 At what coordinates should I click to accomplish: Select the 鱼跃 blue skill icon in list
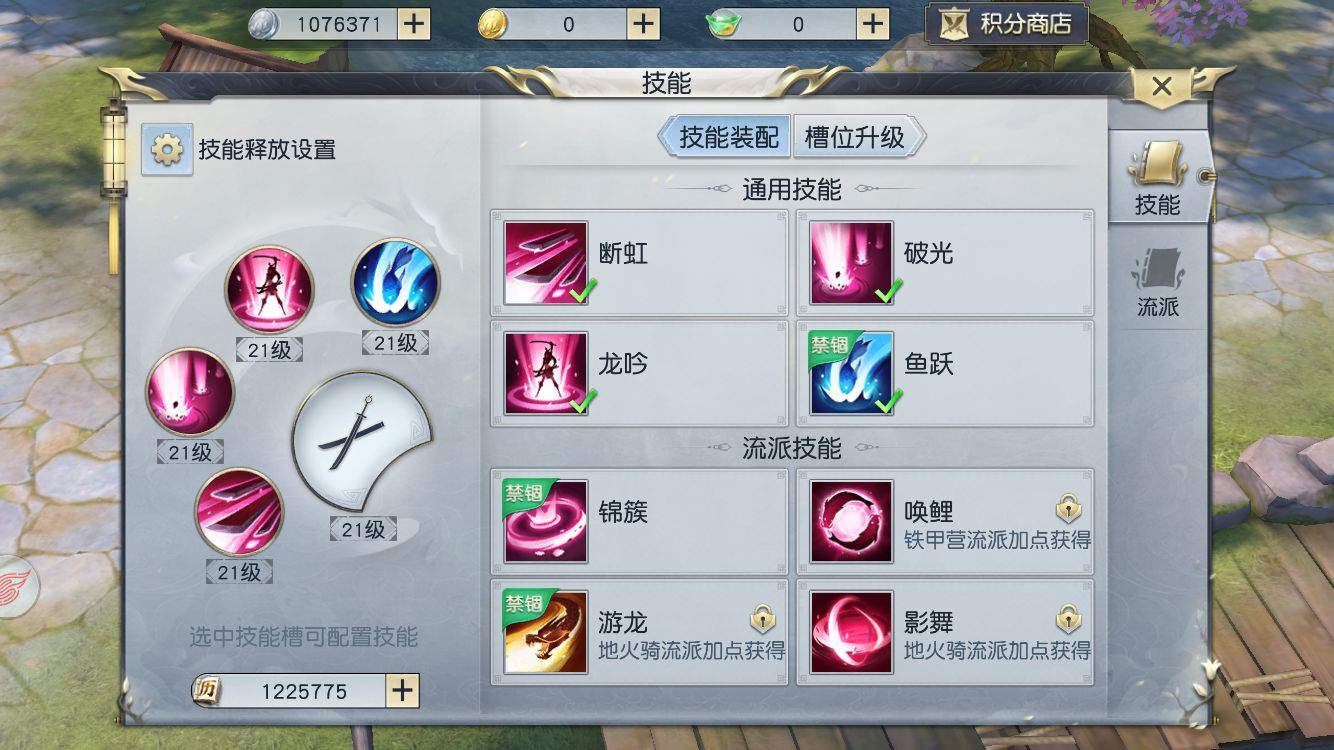[x=851, y=374]
